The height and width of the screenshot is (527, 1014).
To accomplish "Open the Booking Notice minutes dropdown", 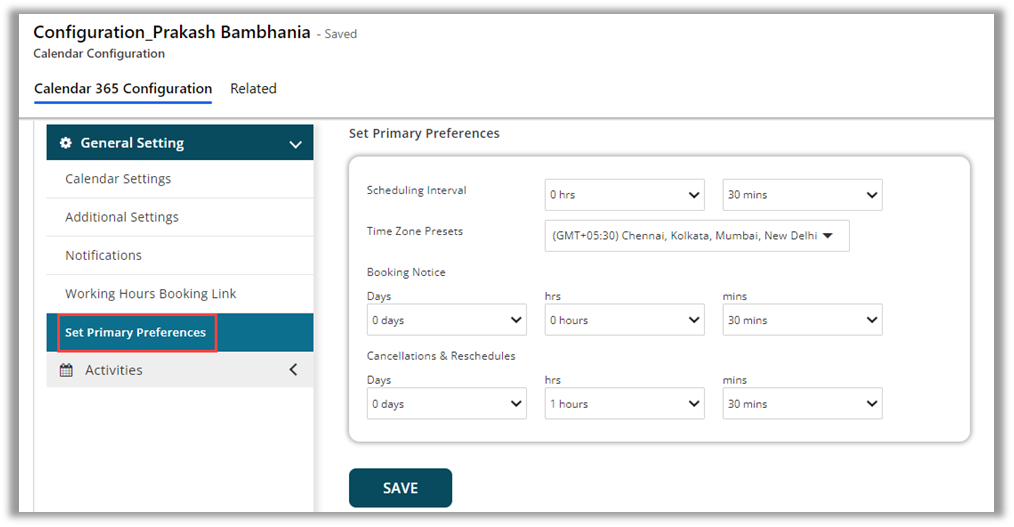I will pos(802,320).
